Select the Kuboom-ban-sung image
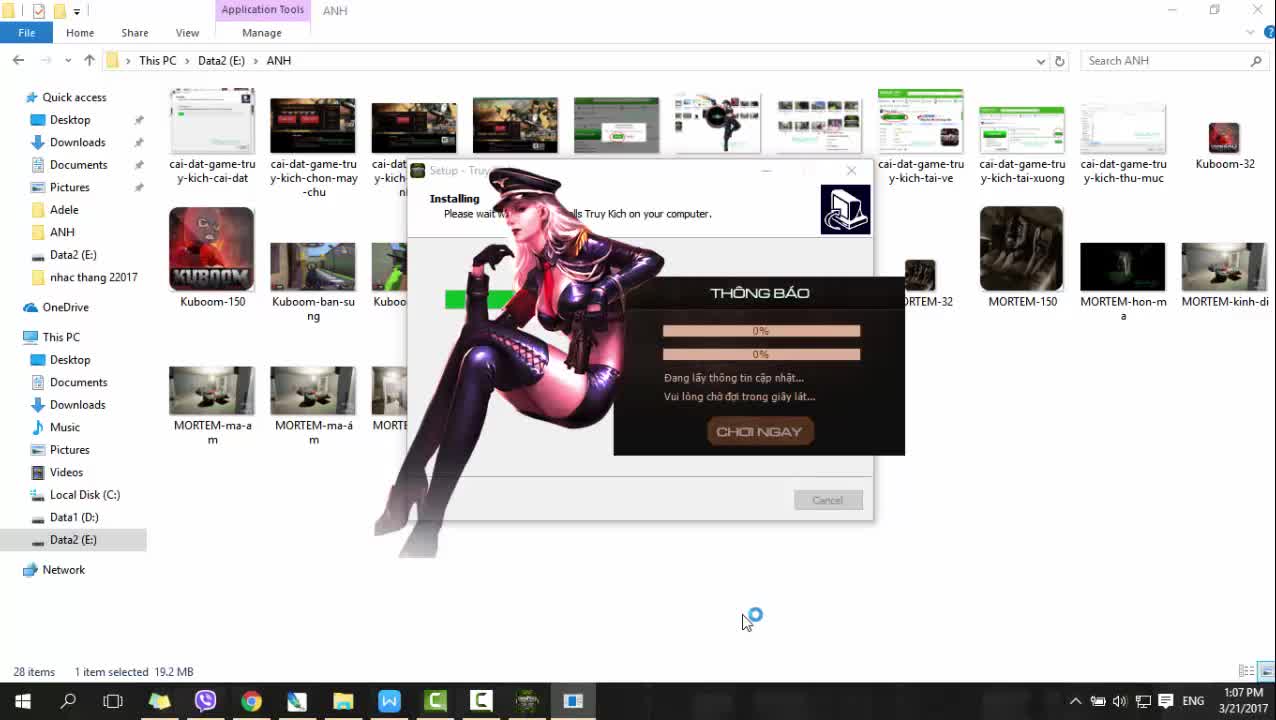 click(x=313, y=281)
